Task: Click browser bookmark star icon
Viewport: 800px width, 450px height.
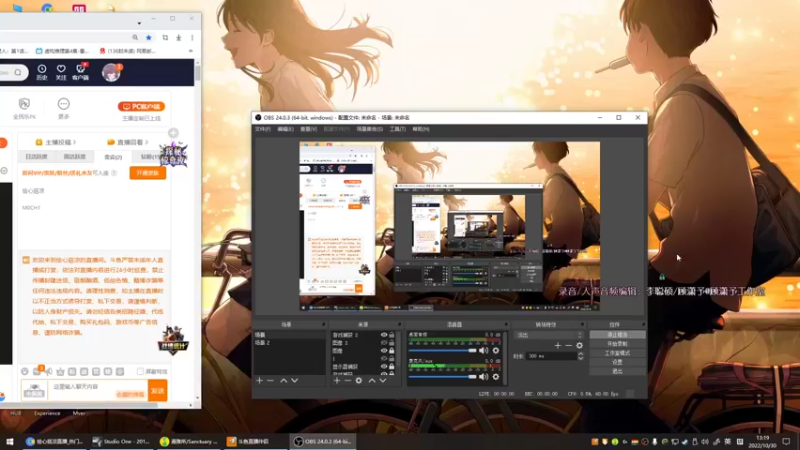Action: pyautogui.click(x=148, y=38)
